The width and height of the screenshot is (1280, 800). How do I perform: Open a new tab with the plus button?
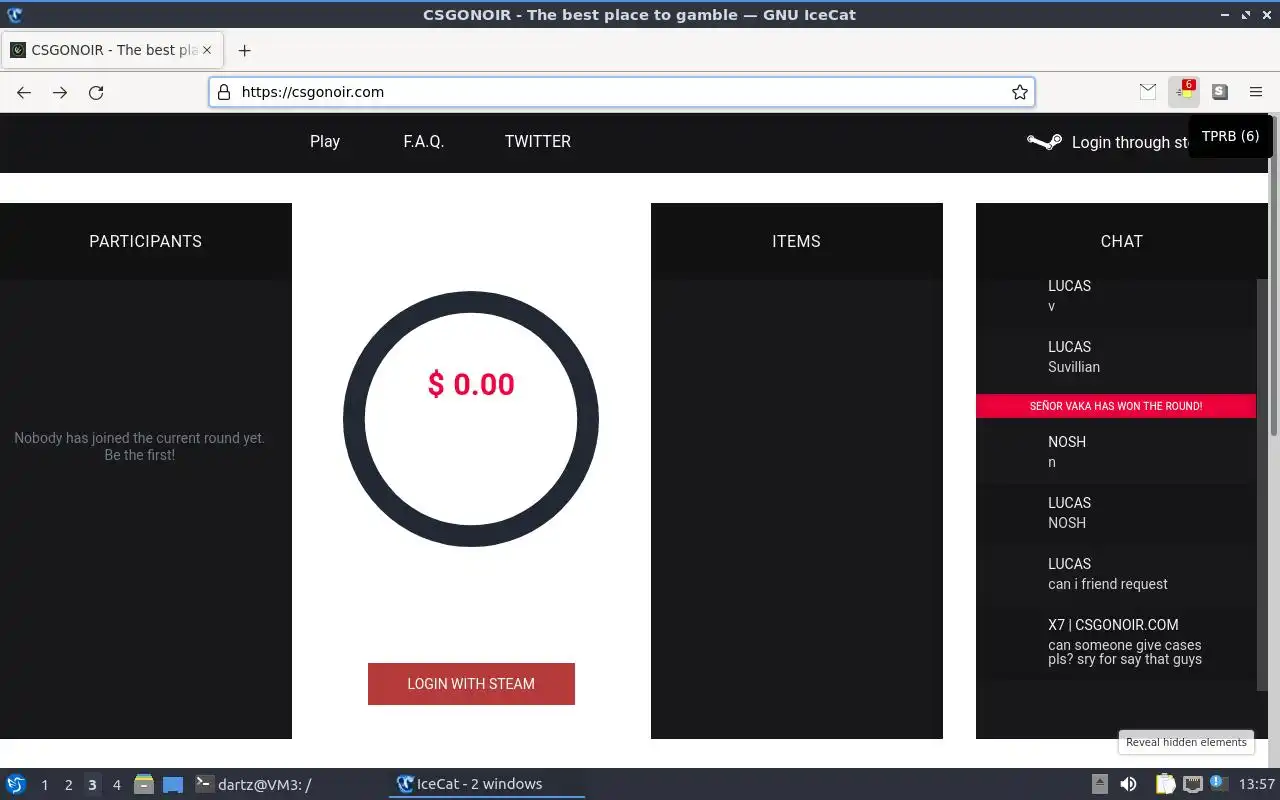coord(244,50)
